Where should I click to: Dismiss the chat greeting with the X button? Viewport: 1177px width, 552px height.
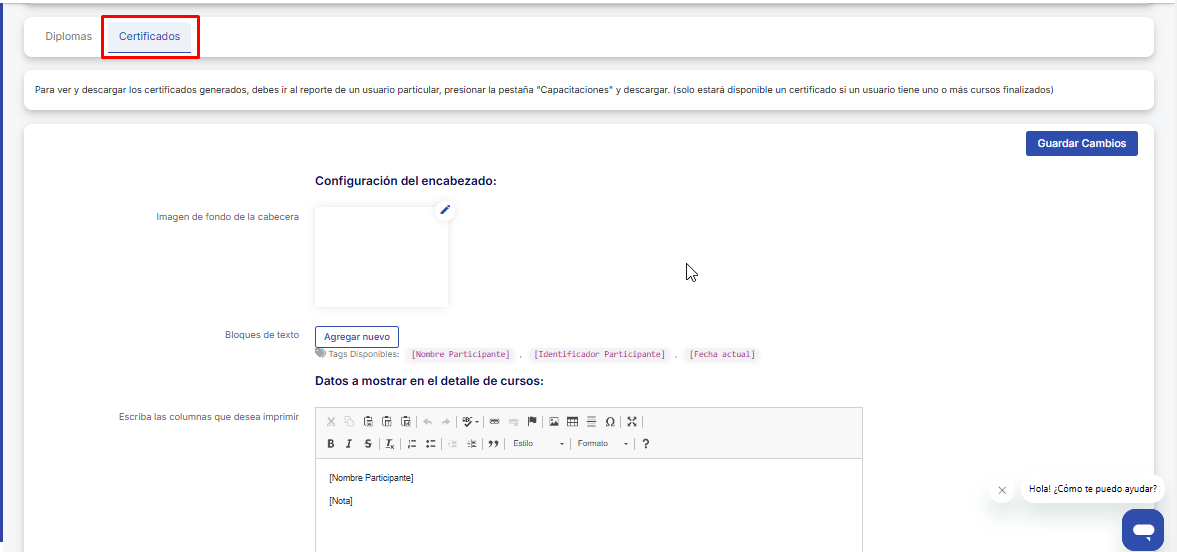coord(1002,490)
